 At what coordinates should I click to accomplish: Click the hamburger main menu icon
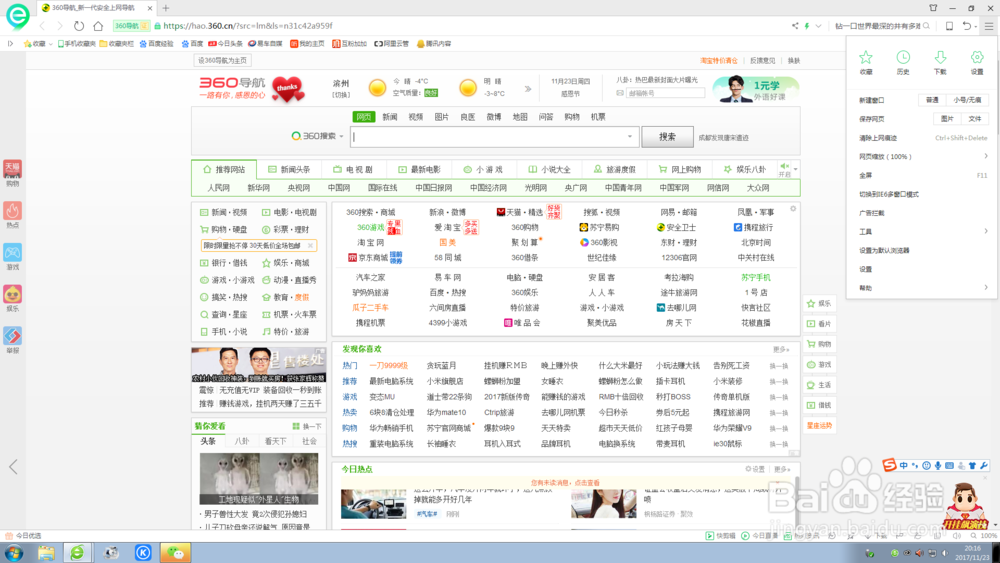point(989,26)
